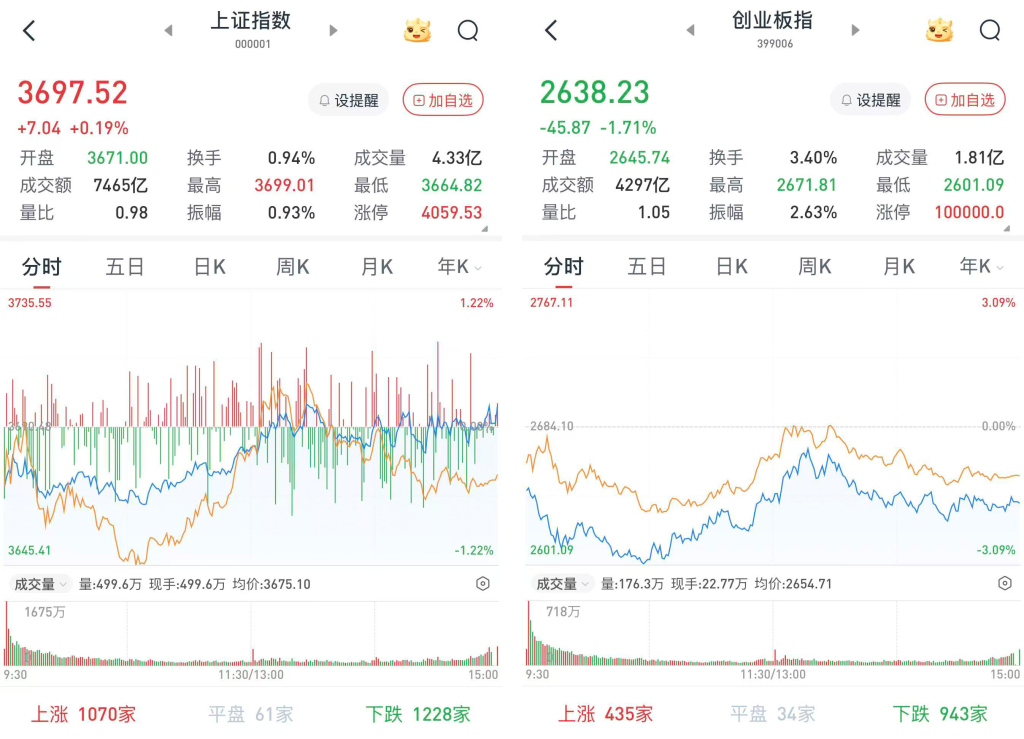Viewport: 1024px width, 739px height.
Task: Tap 上涨 435家 count
Action: point(605,714)
